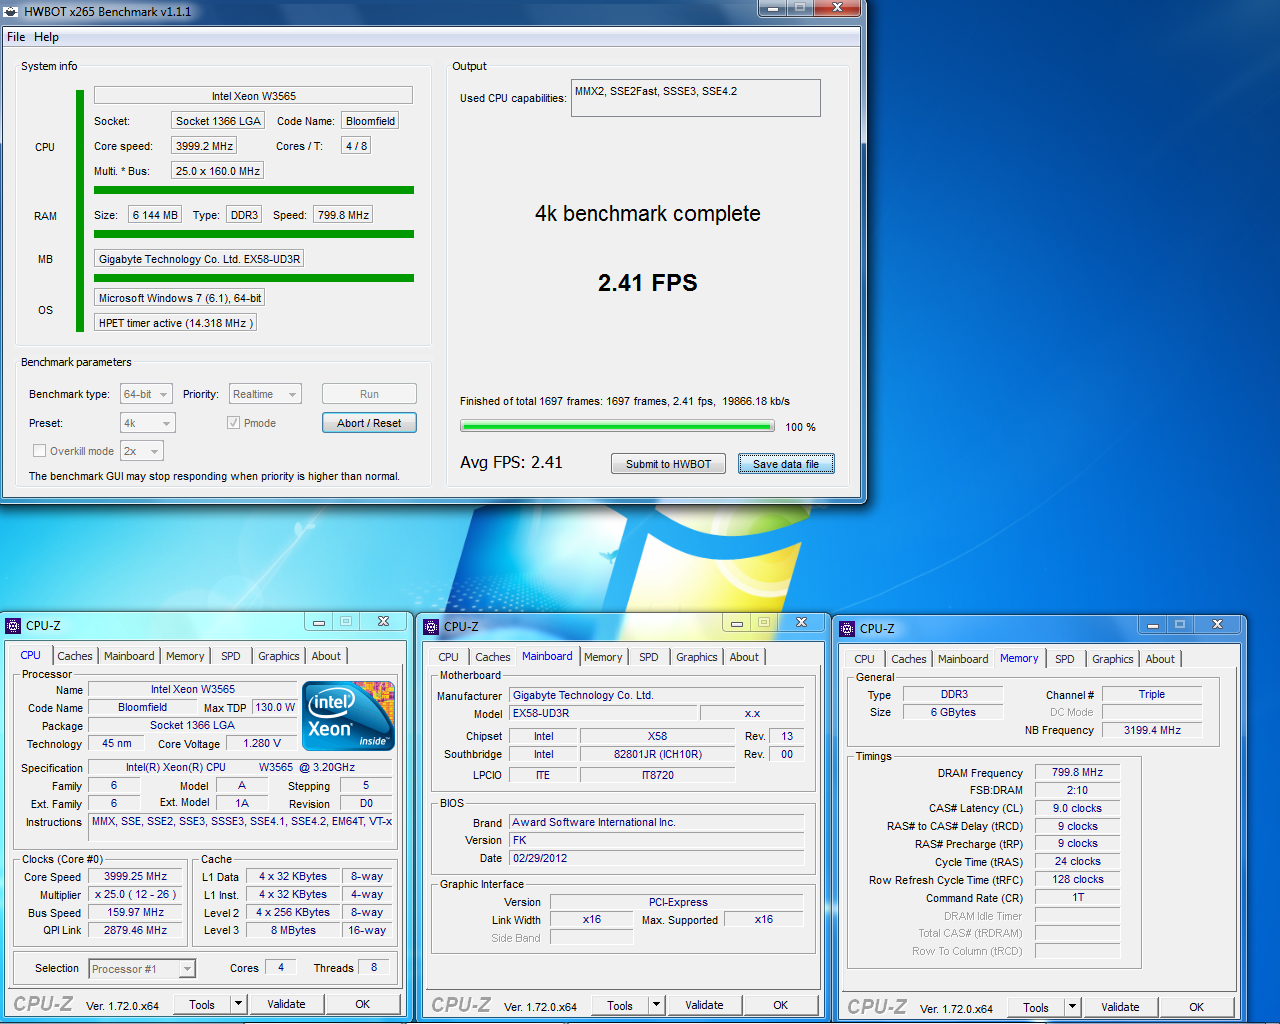Screen dimensions: 1280x1024
Task: Click the QPI Link 2879.46 MHz value
Action: [135, 930]
